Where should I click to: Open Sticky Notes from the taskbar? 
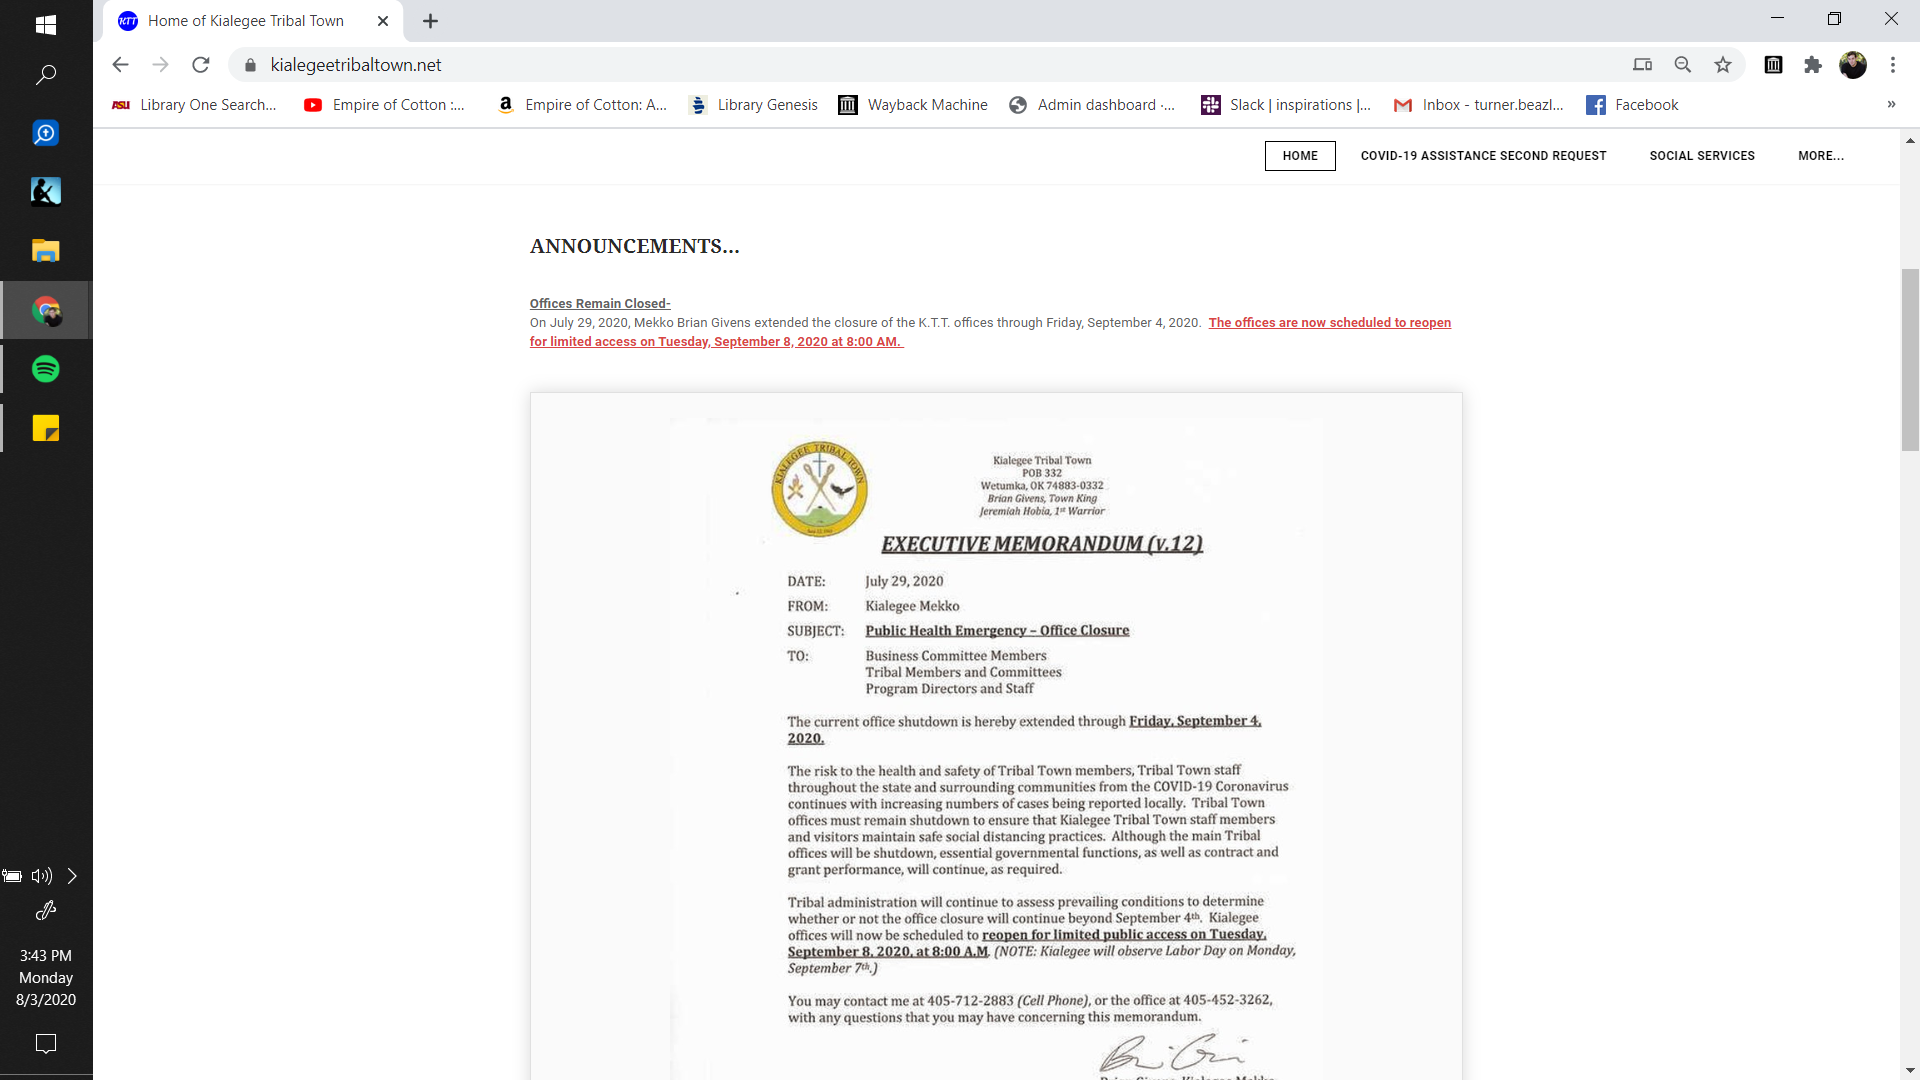point(46,428)
